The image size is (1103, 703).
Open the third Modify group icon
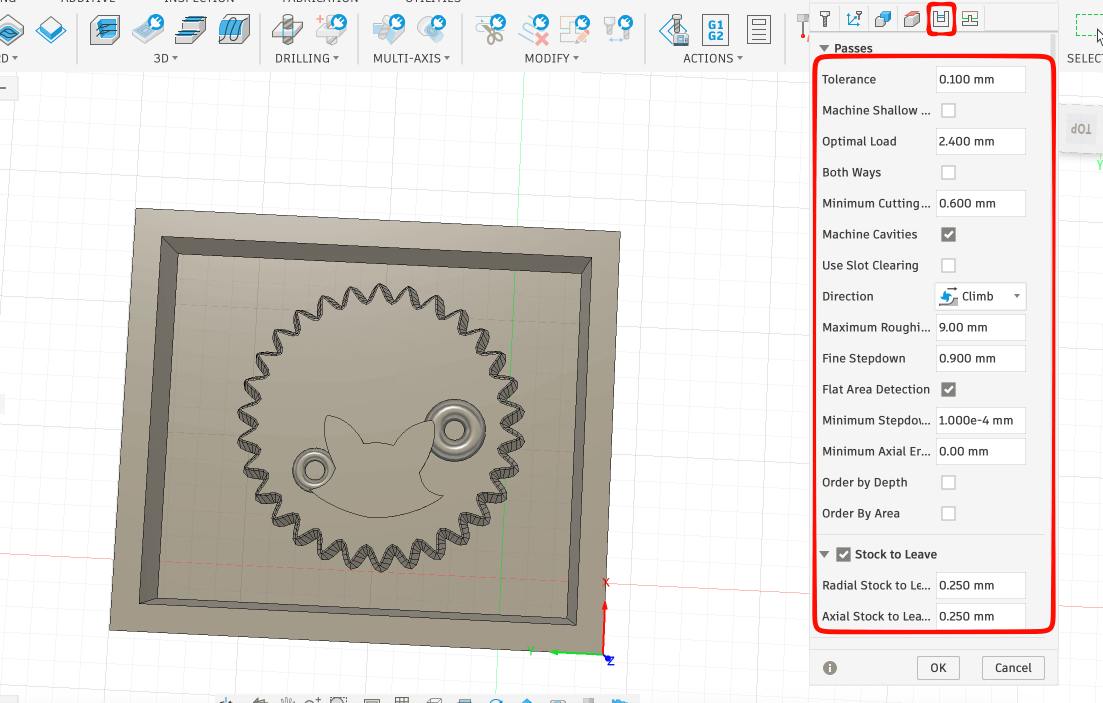pyautogui.click(x=575, y=30)
